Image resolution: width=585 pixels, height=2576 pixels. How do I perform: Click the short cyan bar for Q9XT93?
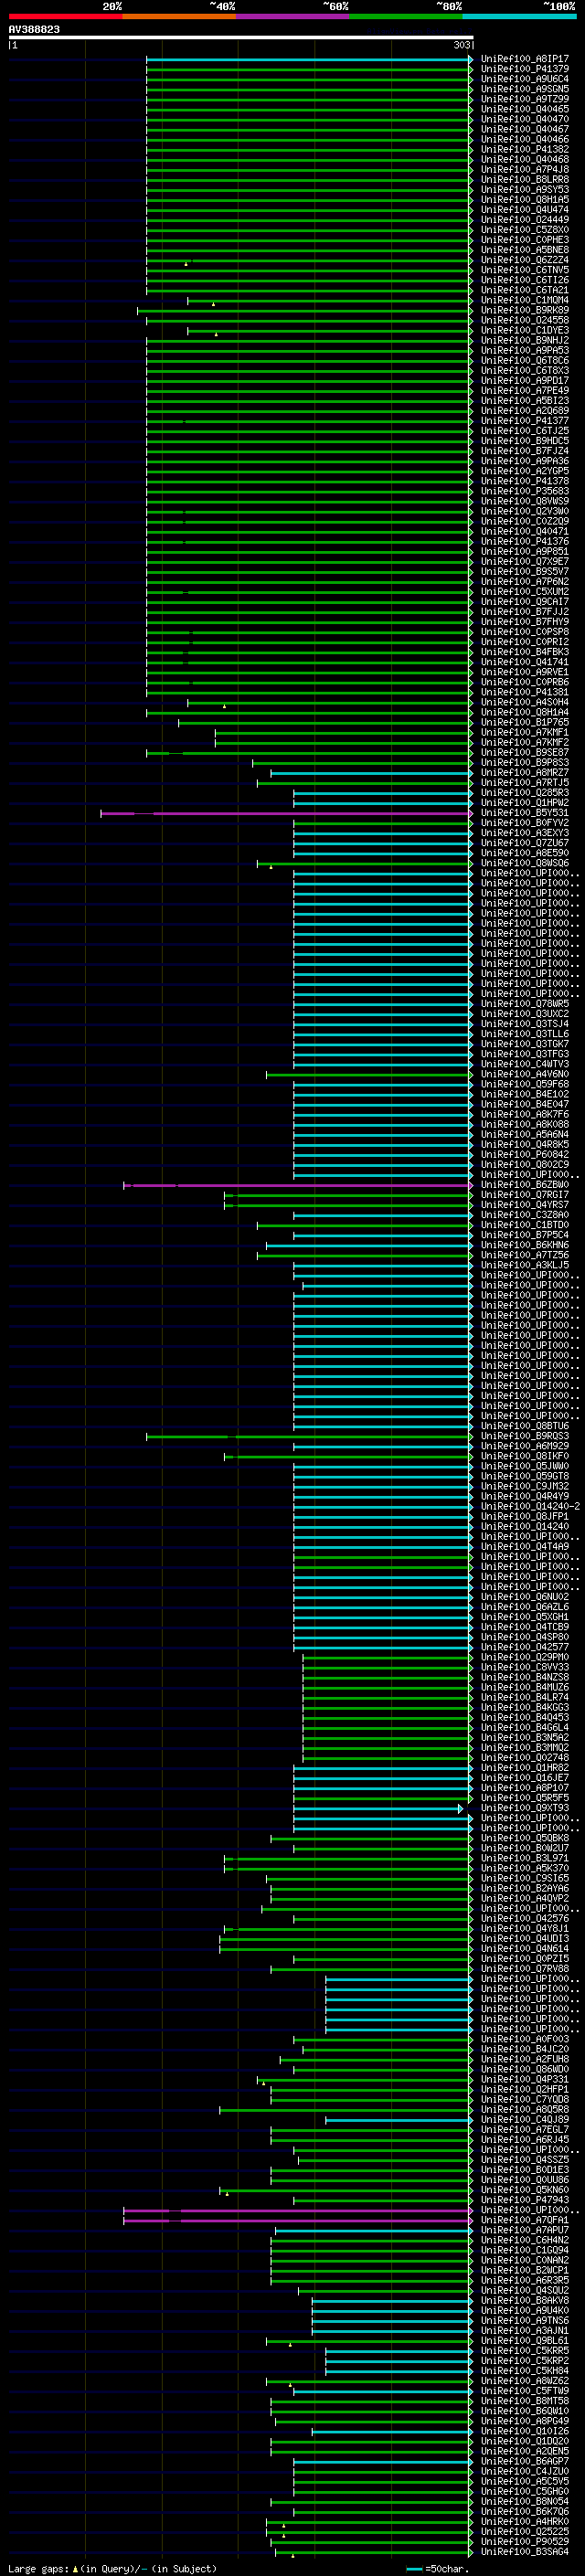(x=378, y=1808)
